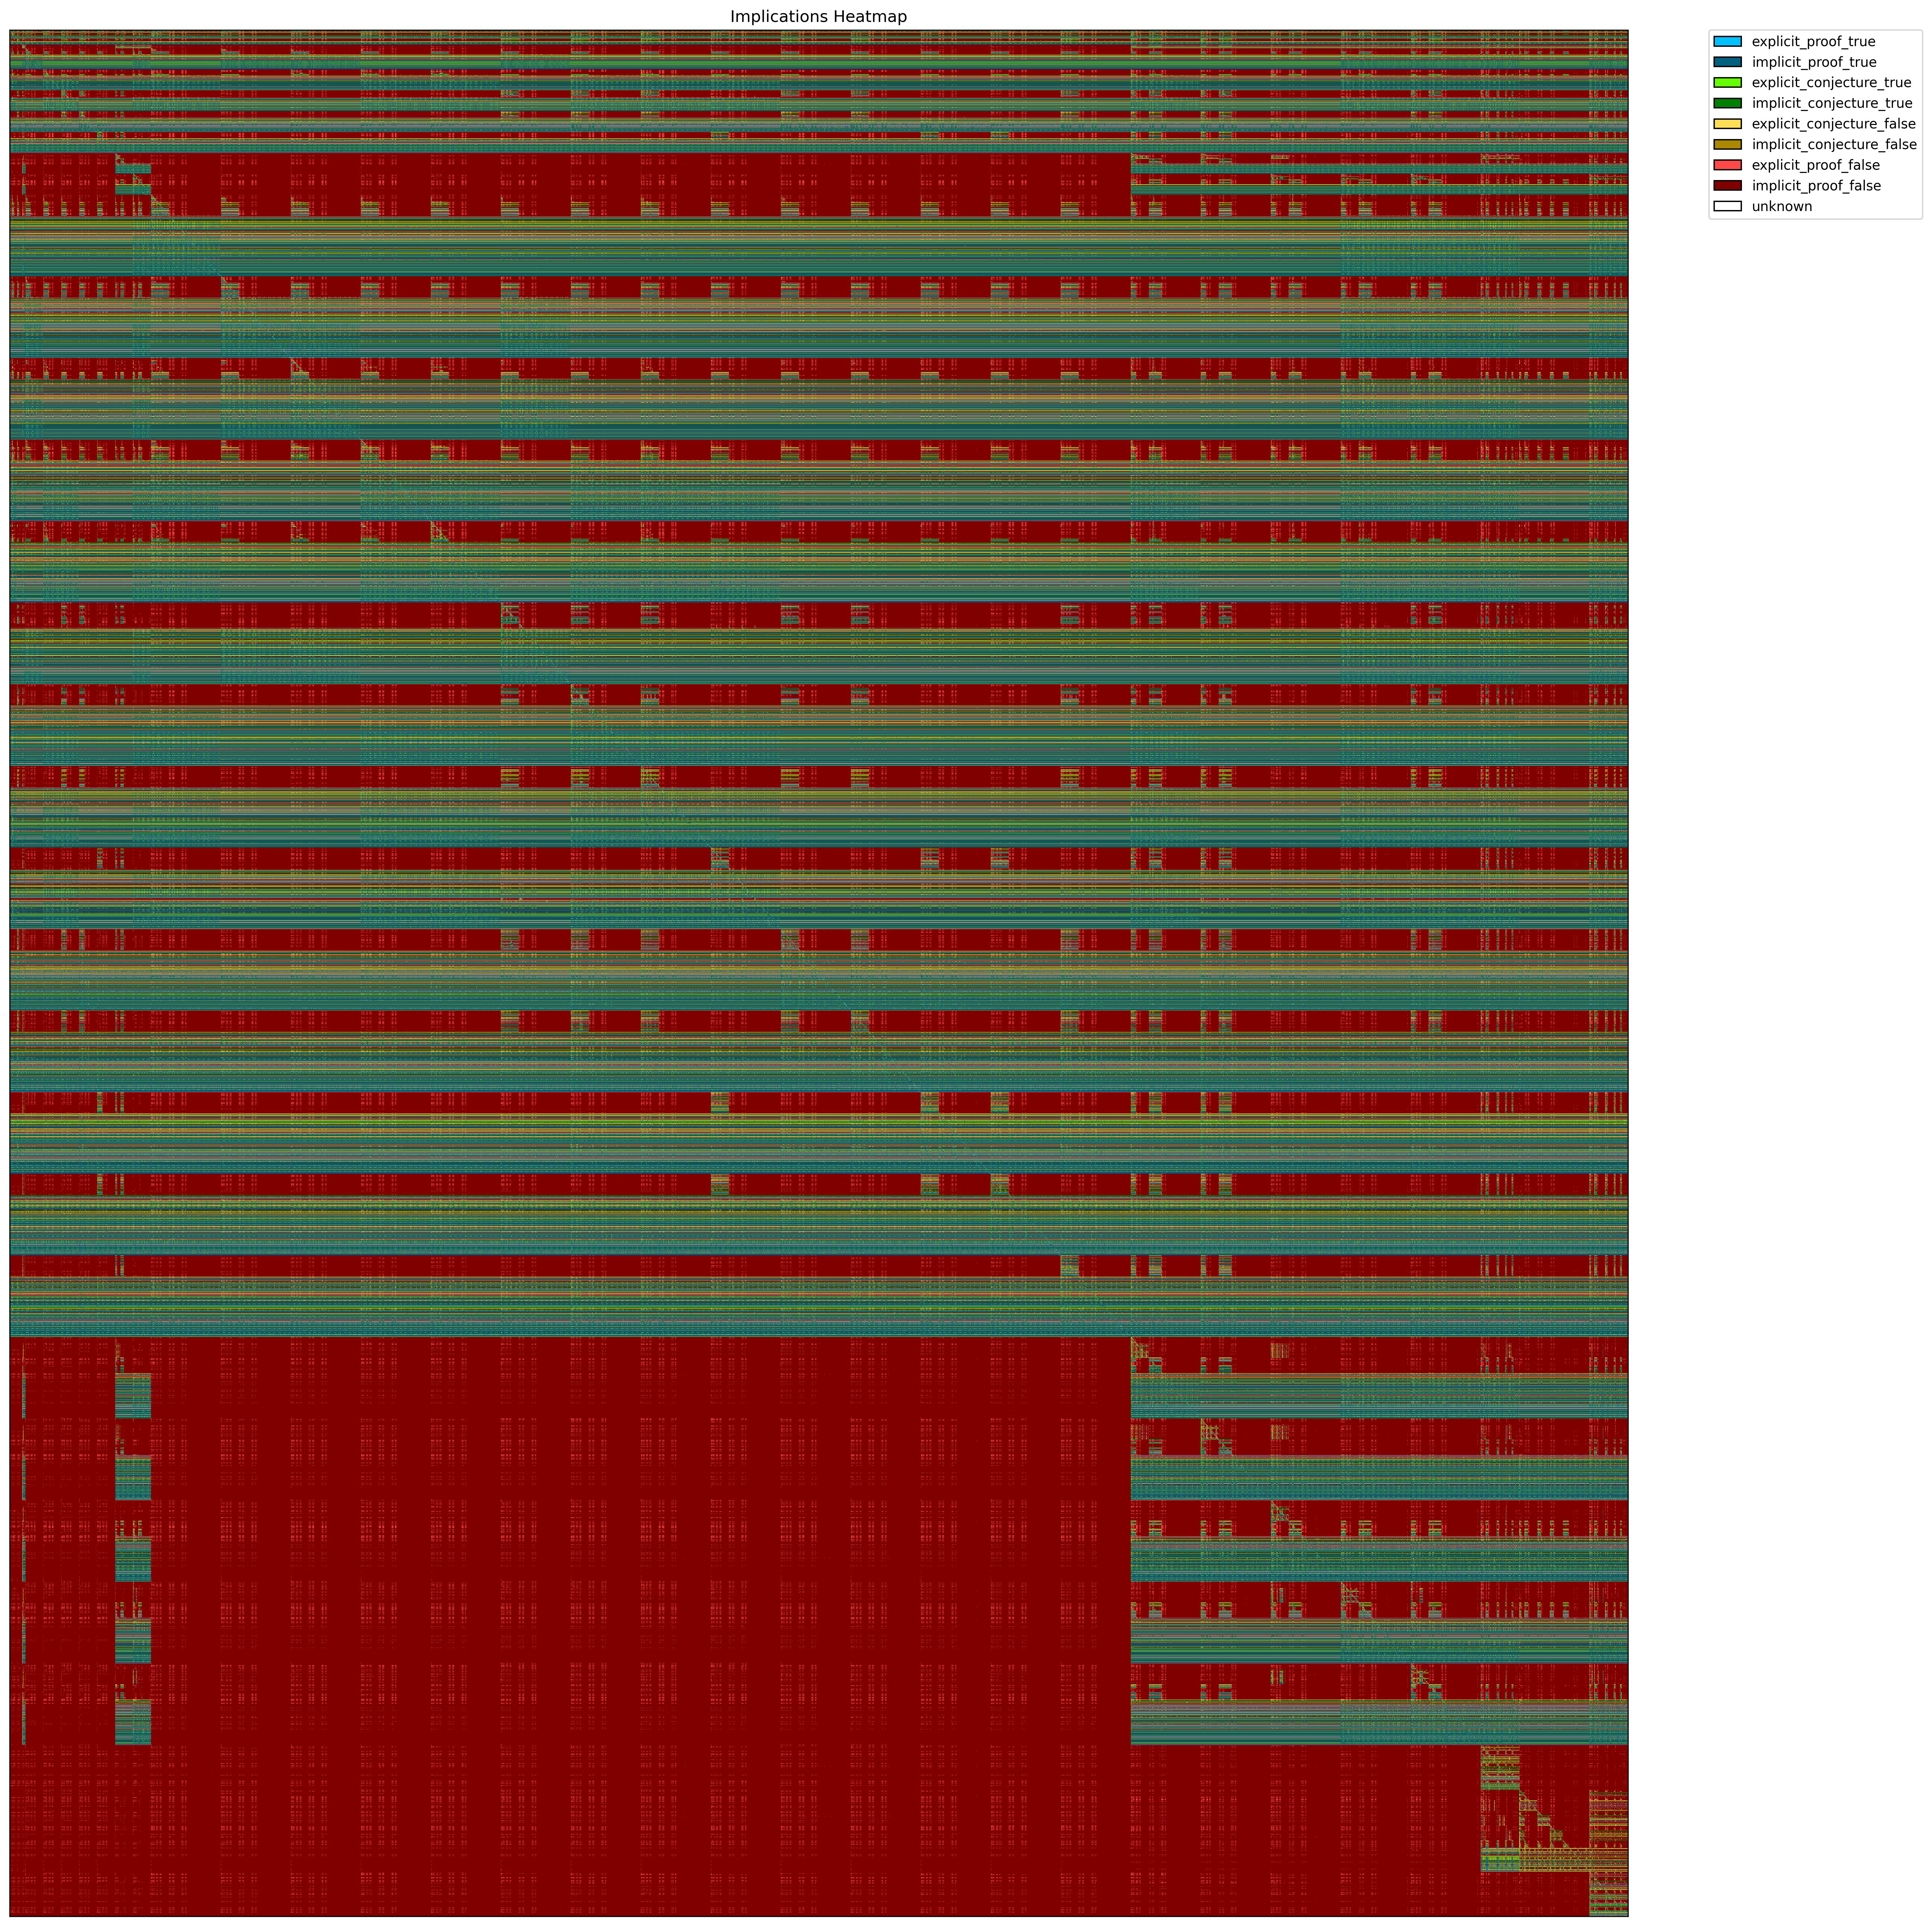Select the 'explicit_conjecture_true' legend label
Screen dimensions: 1932x1926
click(x=1831, y=83)
